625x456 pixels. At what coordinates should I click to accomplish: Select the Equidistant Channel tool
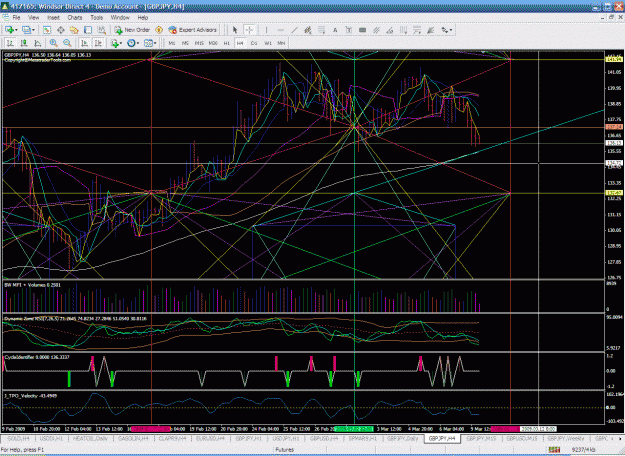(308, 30)
